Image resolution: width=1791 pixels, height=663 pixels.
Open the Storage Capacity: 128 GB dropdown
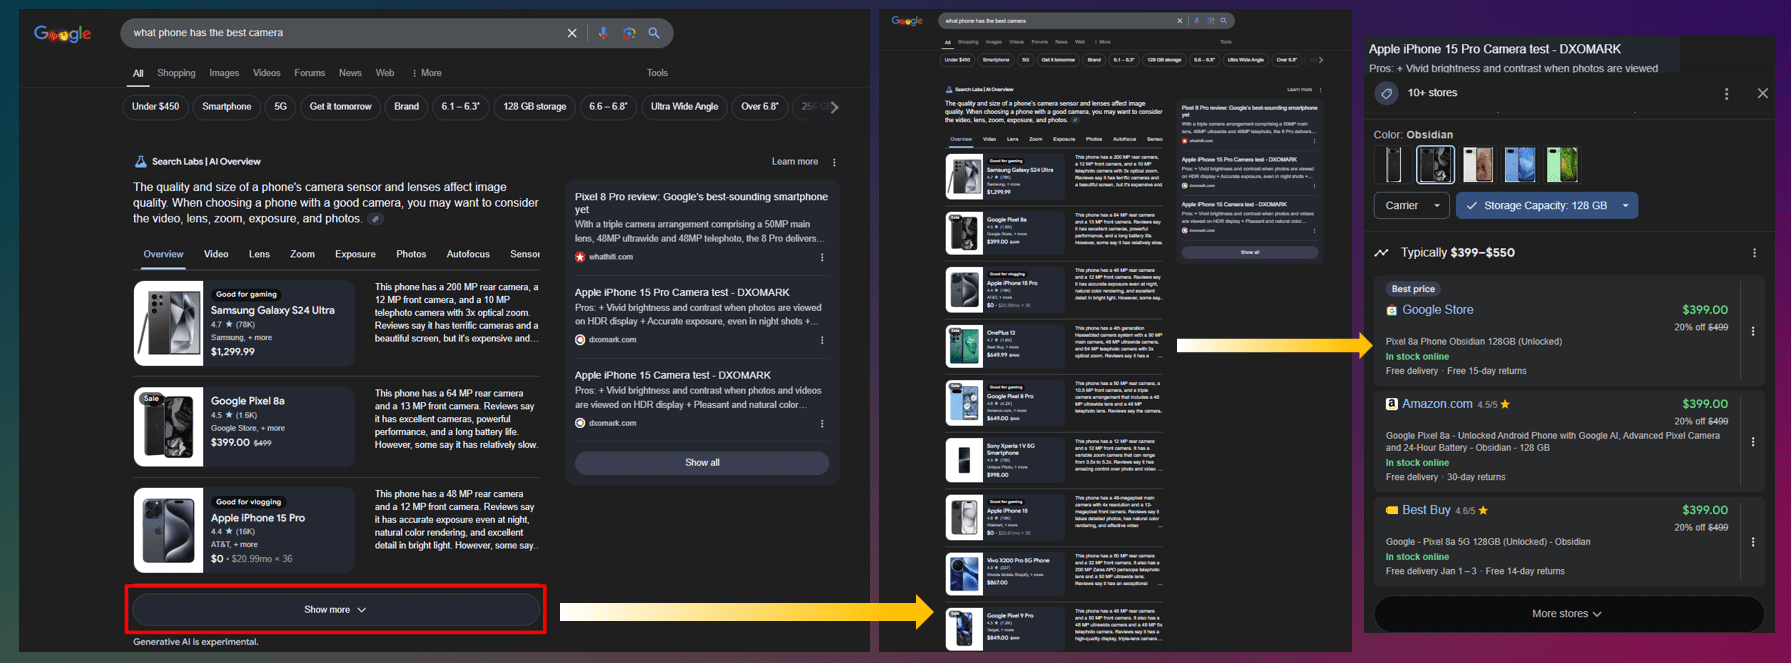click(x=1547, y=206)
